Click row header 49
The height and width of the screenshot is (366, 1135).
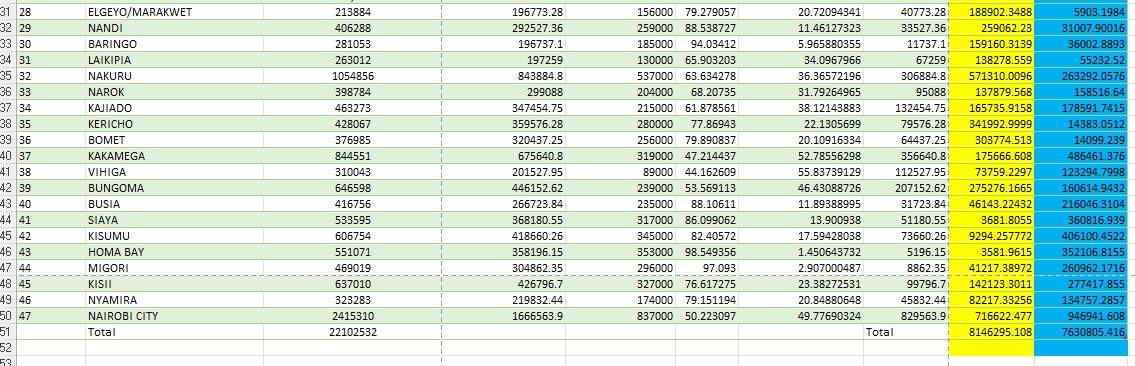tap(7, 299)
